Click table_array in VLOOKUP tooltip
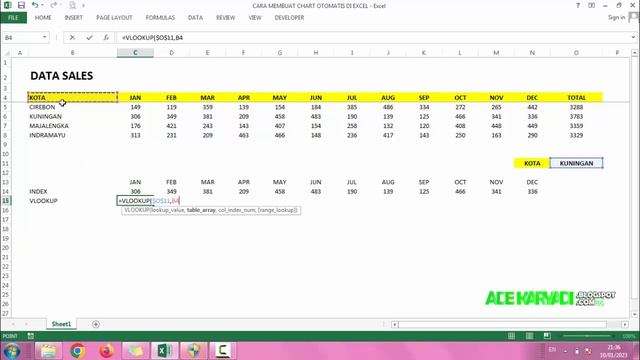The width and height of the screenshot is (640, 360). [201, 210]
